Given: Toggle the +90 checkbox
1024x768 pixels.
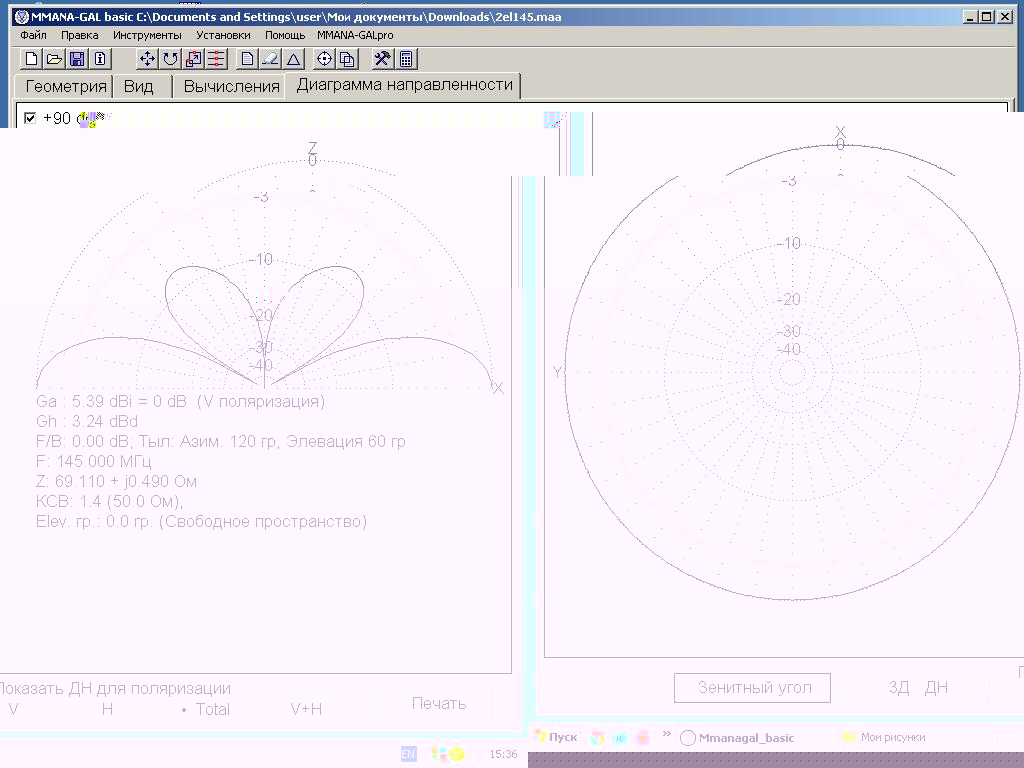Looking at the screenshot, I should [x=30, y=118].
